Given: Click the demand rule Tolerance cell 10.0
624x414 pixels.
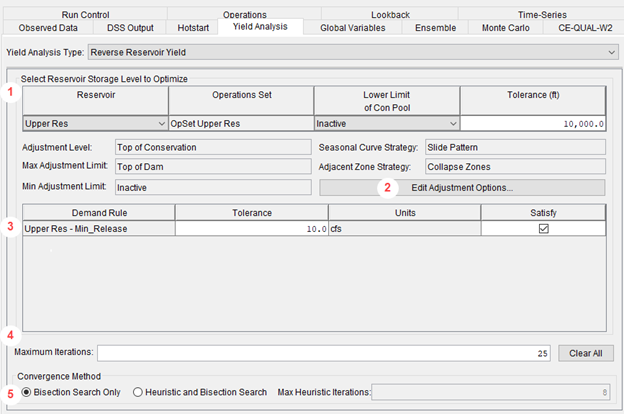Looking at the screenshot, I should click(x=252, y=229).
